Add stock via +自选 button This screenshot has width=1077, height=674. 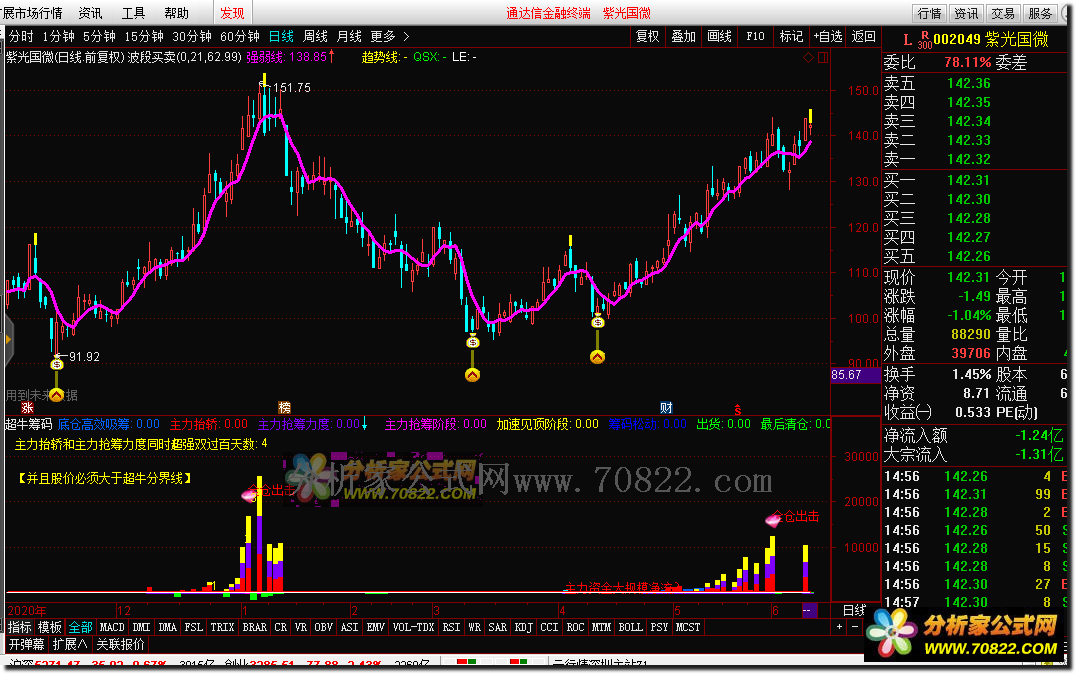(x=828, y=36)
